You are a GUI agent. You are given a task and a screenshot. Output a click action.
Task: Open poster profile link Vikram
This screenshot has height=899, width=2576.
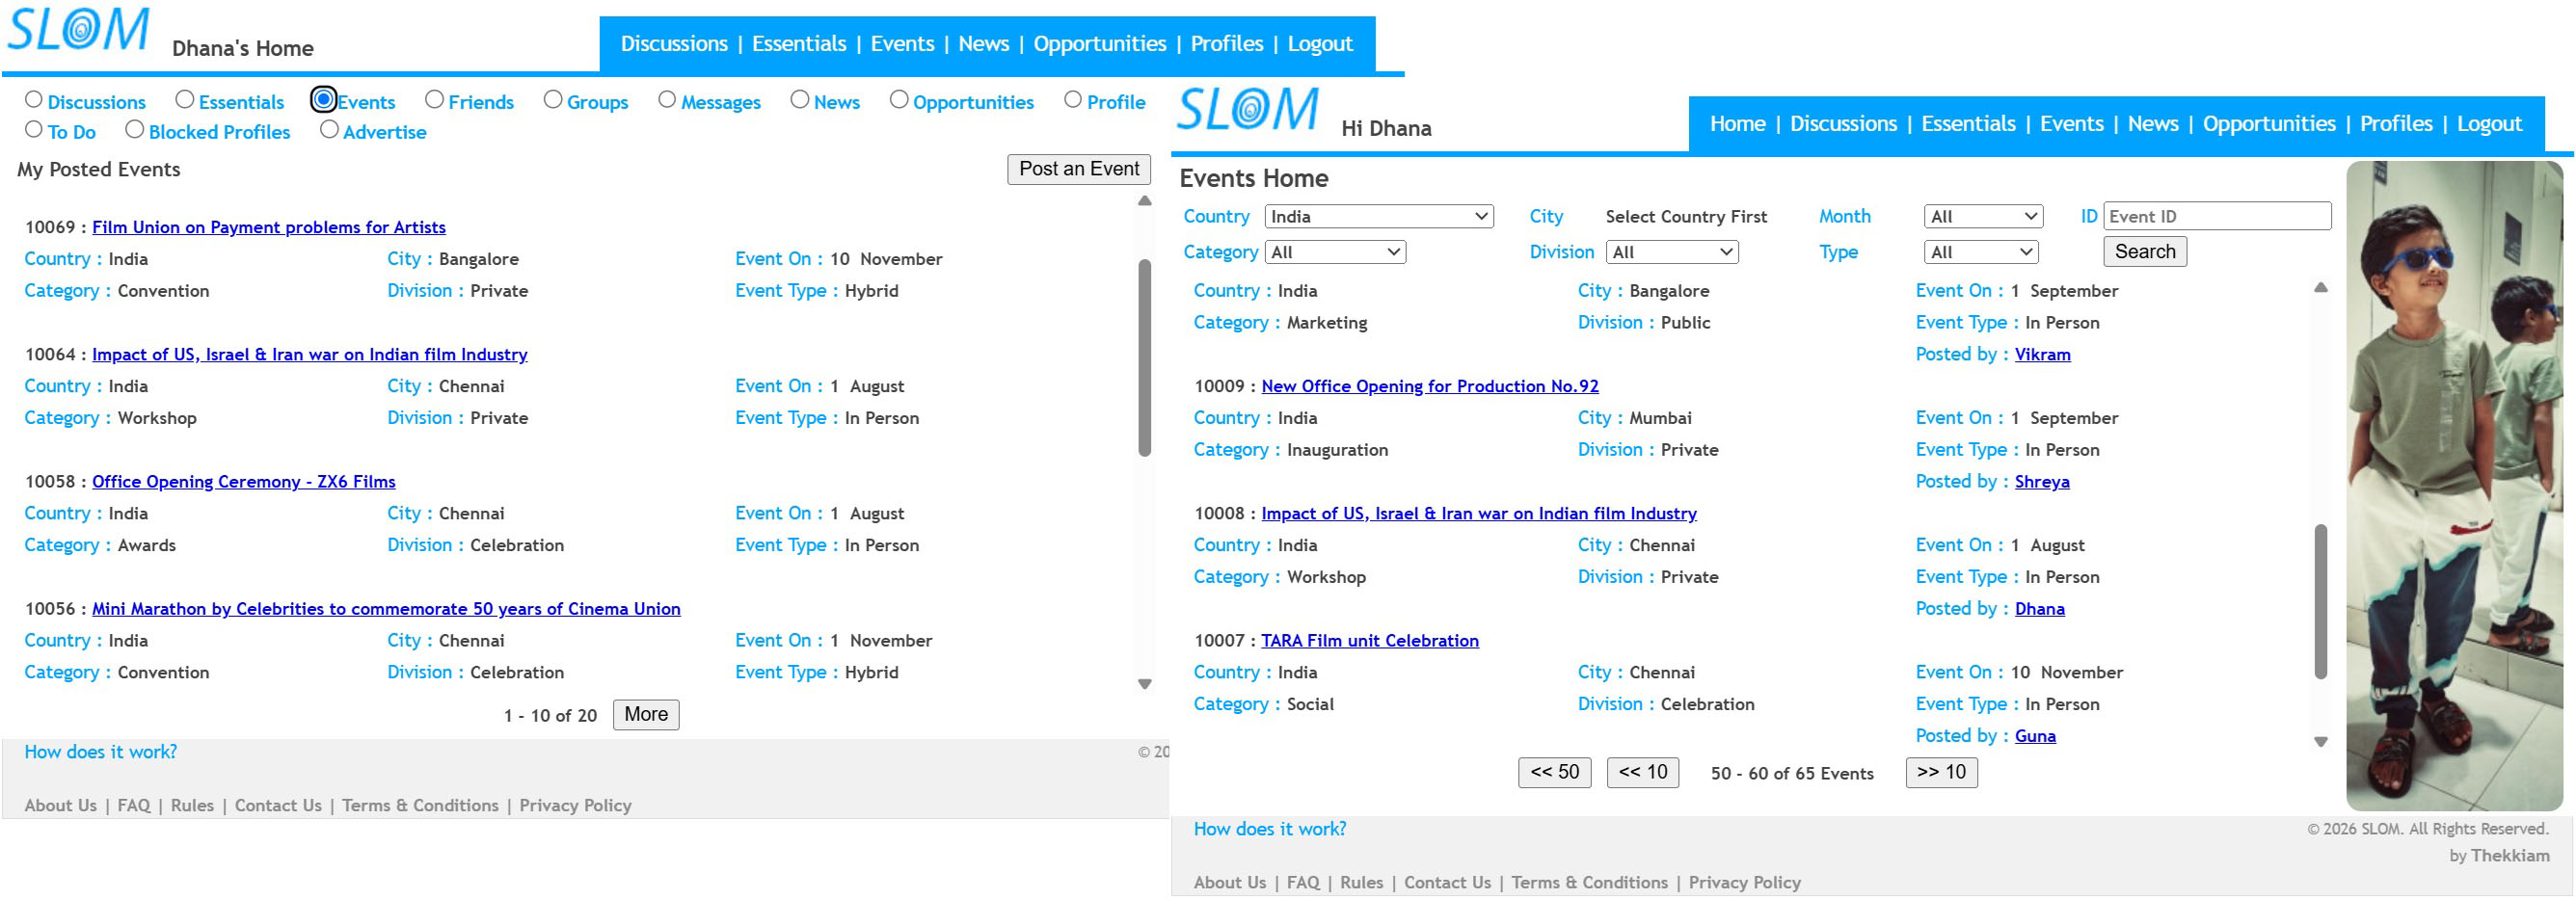[2042, 354]
